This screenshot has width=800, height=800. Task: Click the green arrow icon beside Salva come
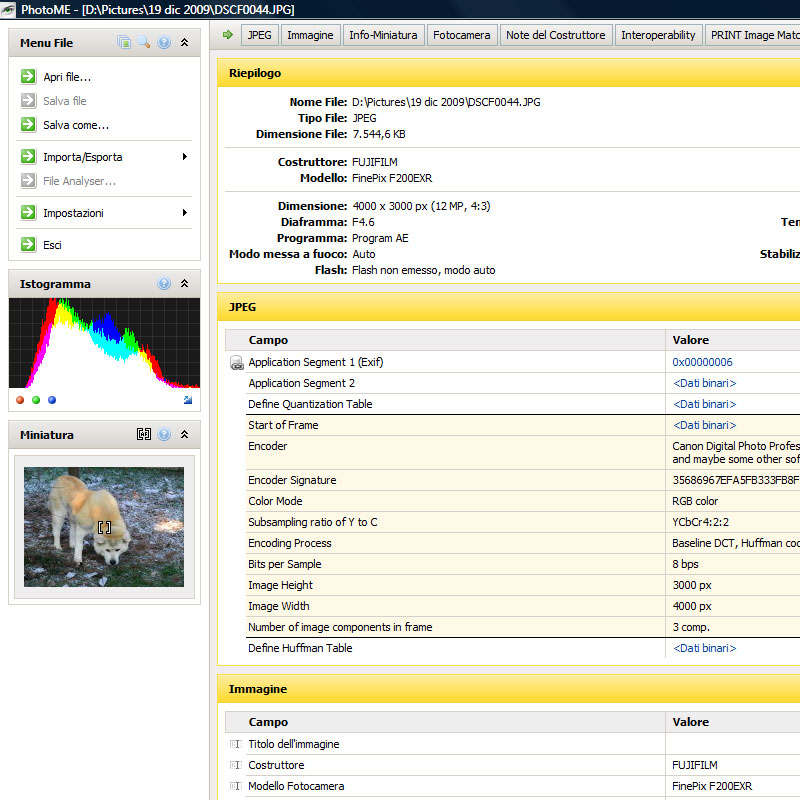tap(29, 124)
